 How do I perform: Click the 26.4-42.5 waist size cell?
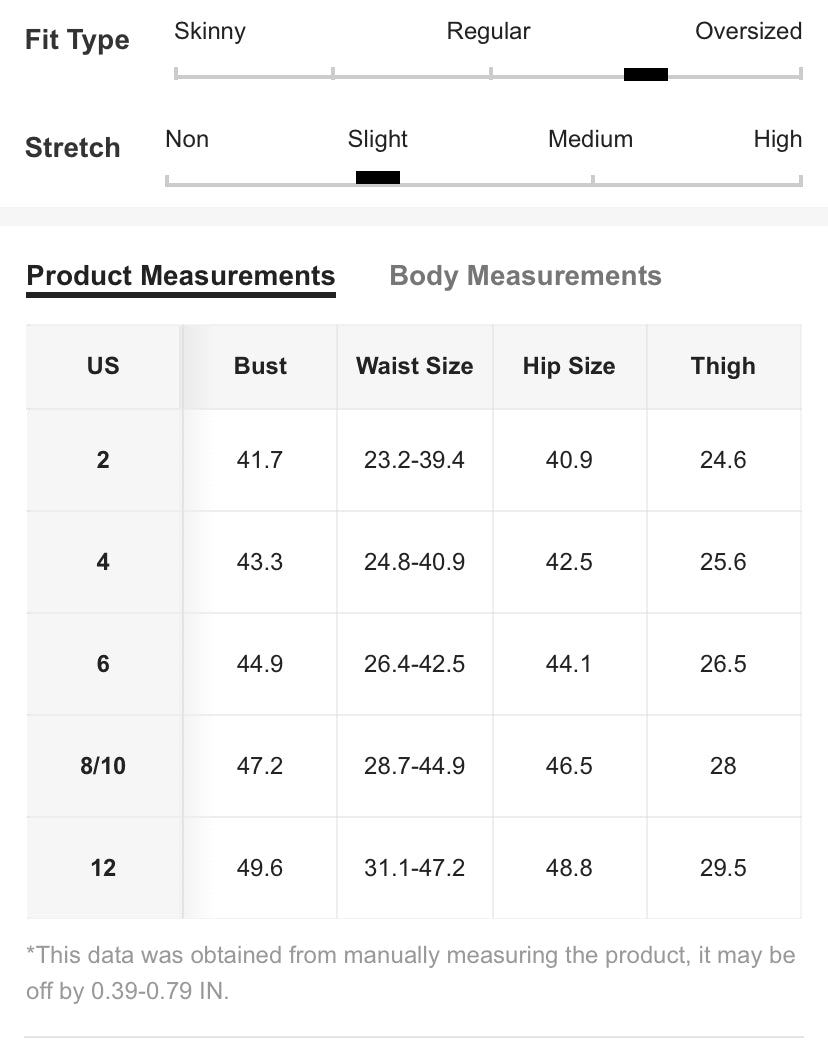tap(414, 664)
